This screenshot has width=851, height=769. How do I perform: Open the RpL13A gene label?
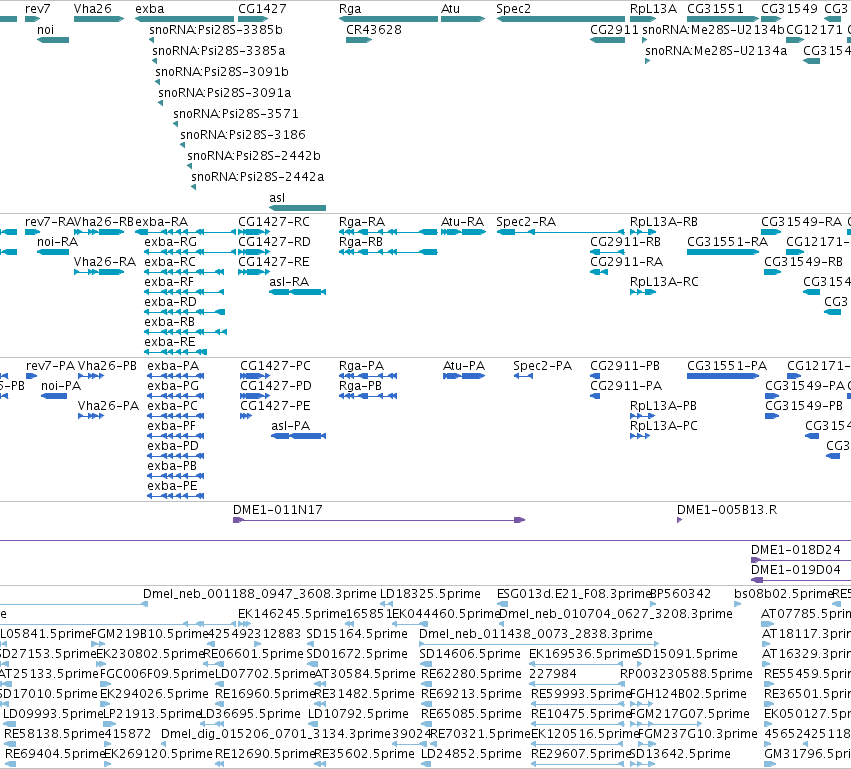click(x=653, y=9)
